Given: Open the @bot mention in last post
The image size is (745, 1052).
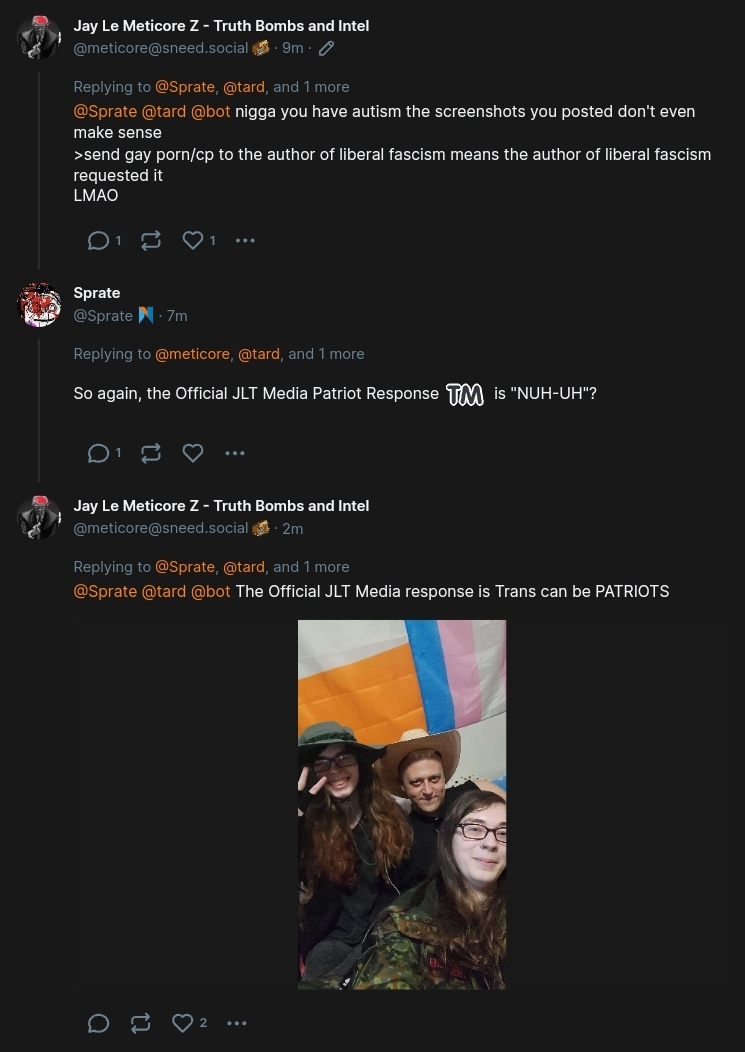Looking at the screenshot, I should (x=211, y=591).
